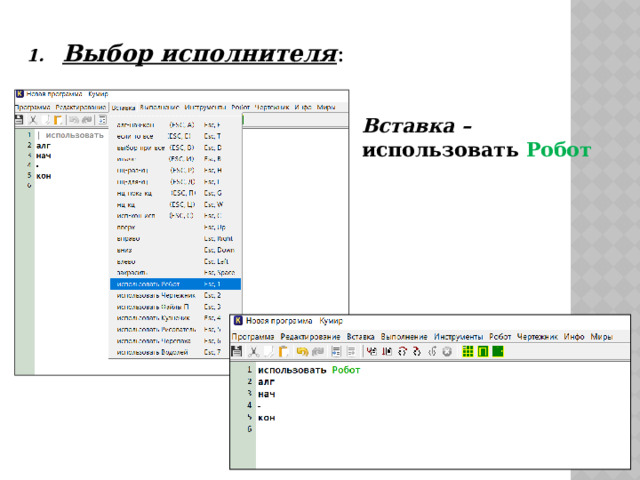
Task: Click empty line 6 in lower code editor
Action: [x=443, y=429]
